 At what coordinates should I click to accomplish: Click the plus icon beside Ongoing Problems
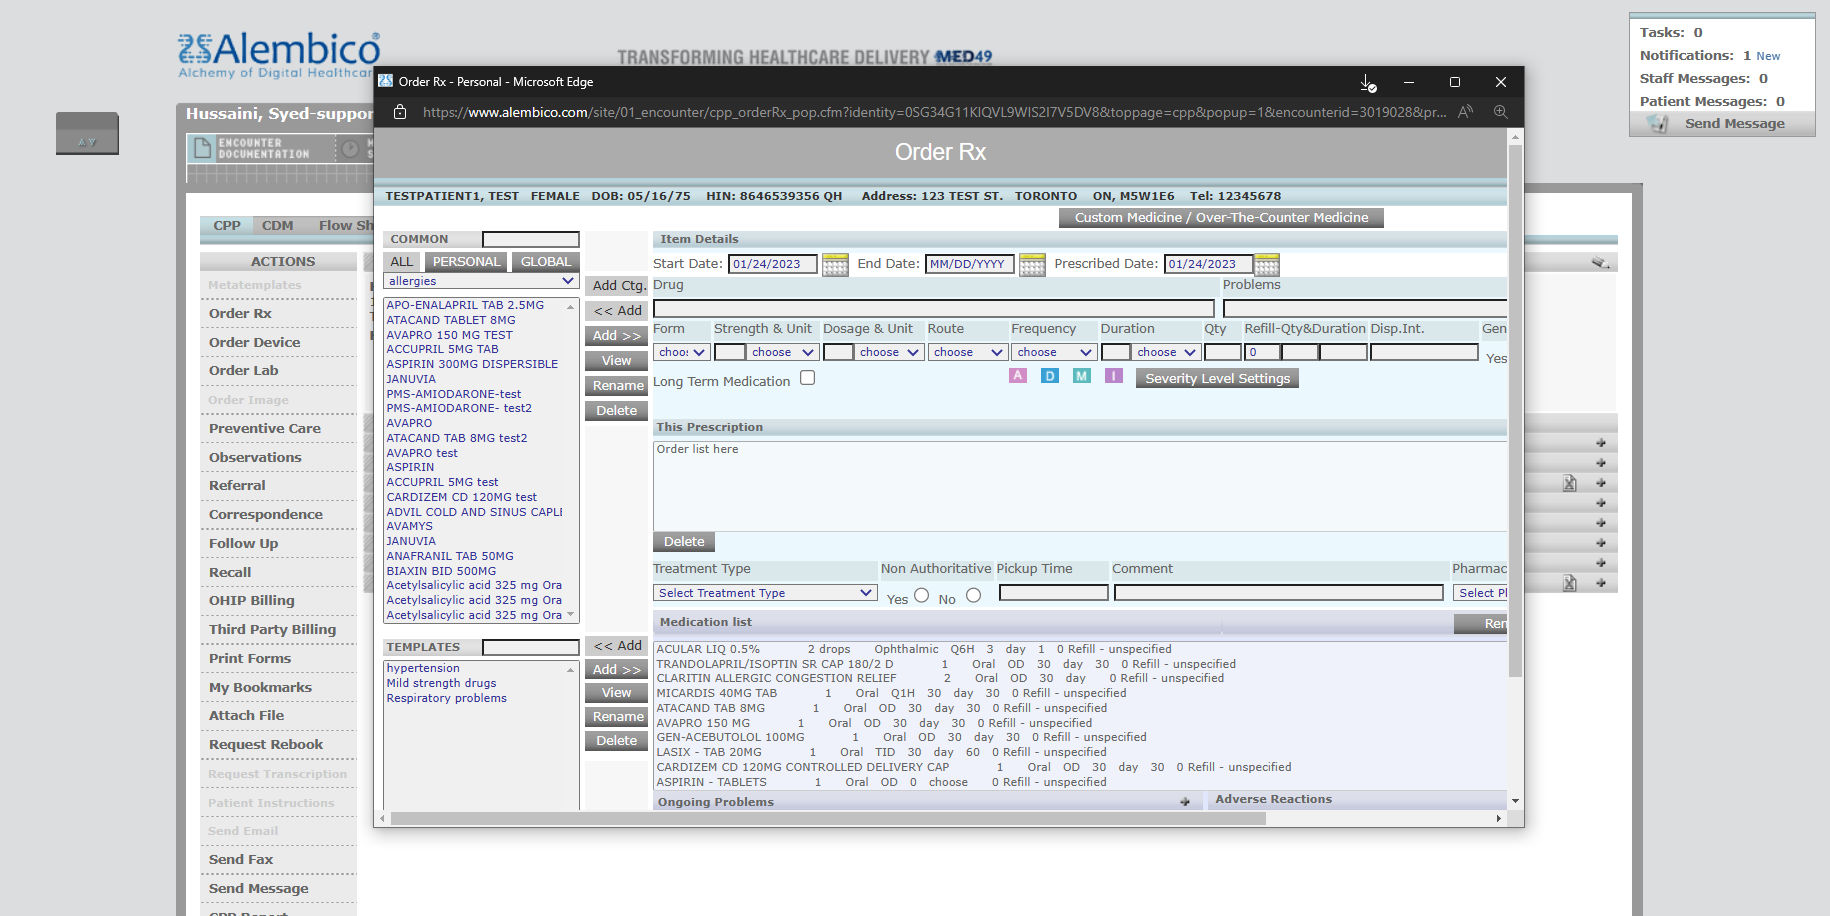point(1186,801)
